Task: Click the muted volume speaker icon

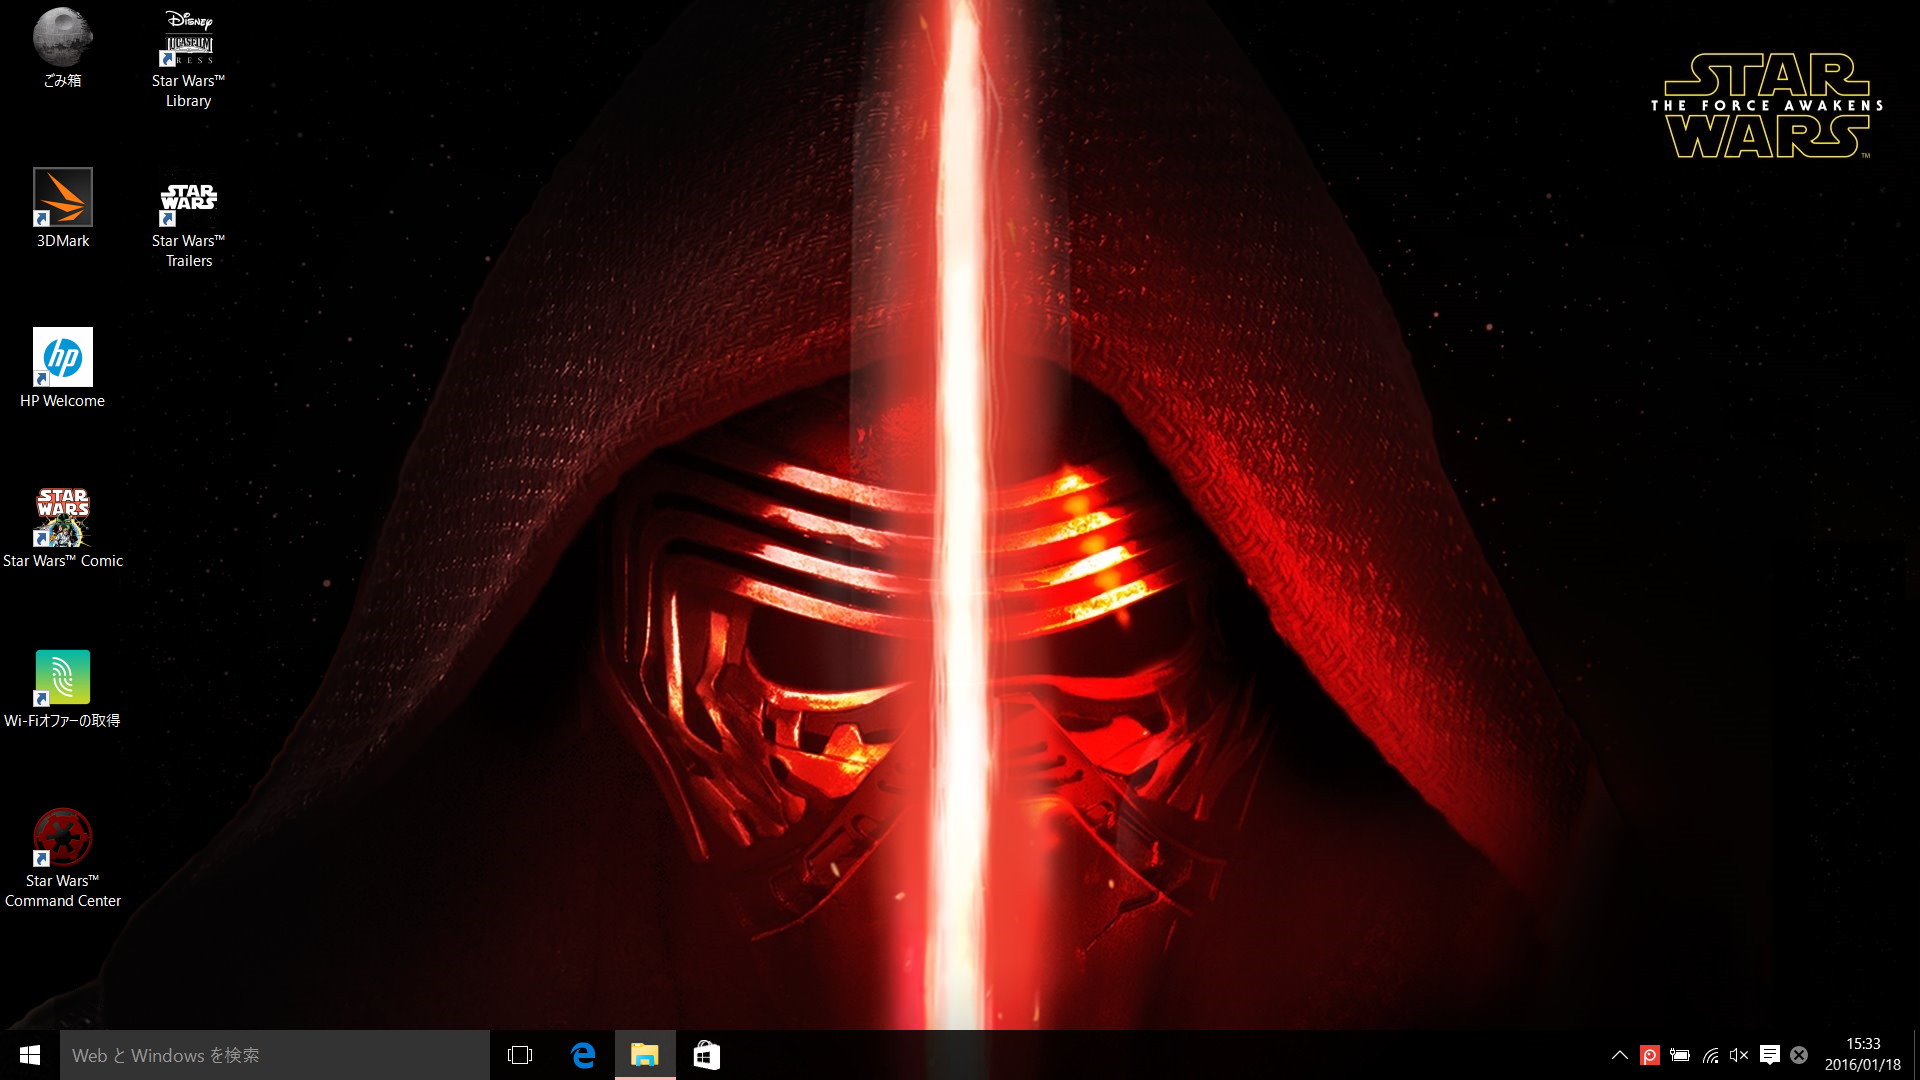Action: click(1739, 1055)
